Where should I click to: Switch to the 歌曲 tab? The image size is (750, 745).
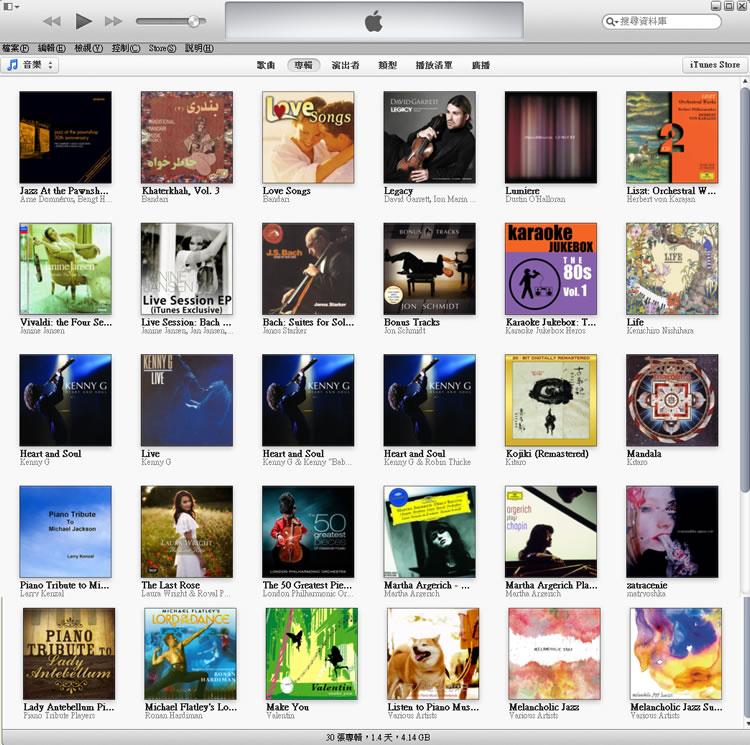point(266,66)
